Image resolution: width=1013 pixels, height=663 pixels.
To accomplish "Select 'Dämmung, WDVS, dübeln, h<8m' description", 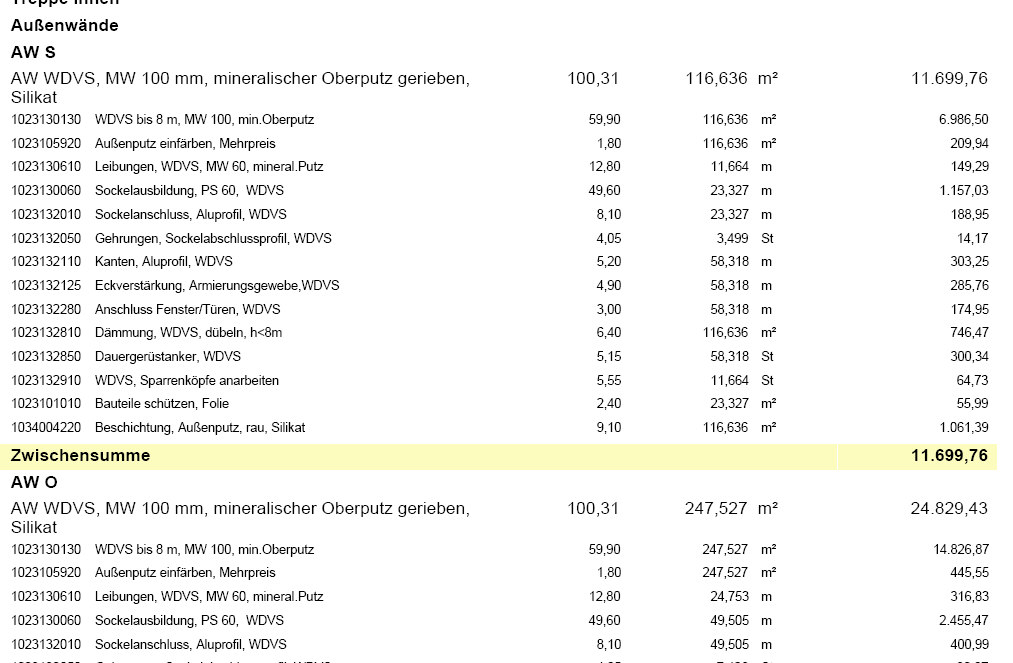I will tap(189, 333).
